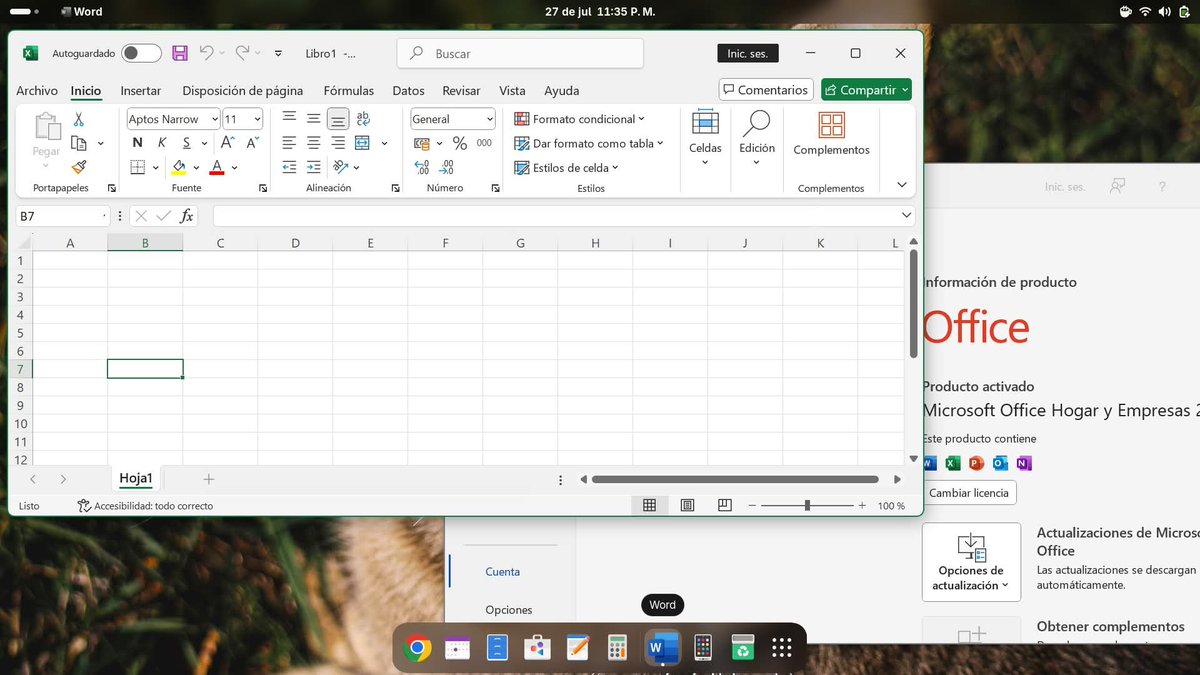Screen dimensions: 1200x675
Task: Open Opciones de actualización in Word window
Action: (971, 562)
